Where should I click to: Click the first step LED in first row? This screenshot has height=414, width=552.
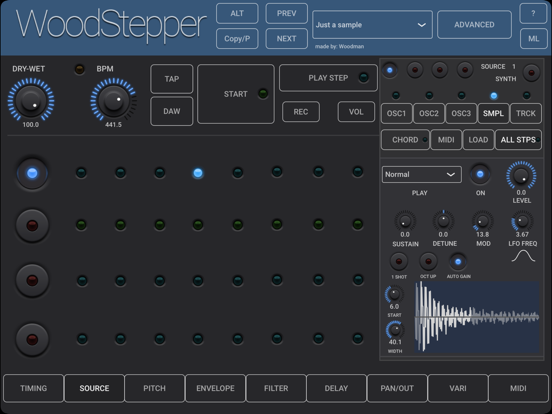[x=81, y=172]
